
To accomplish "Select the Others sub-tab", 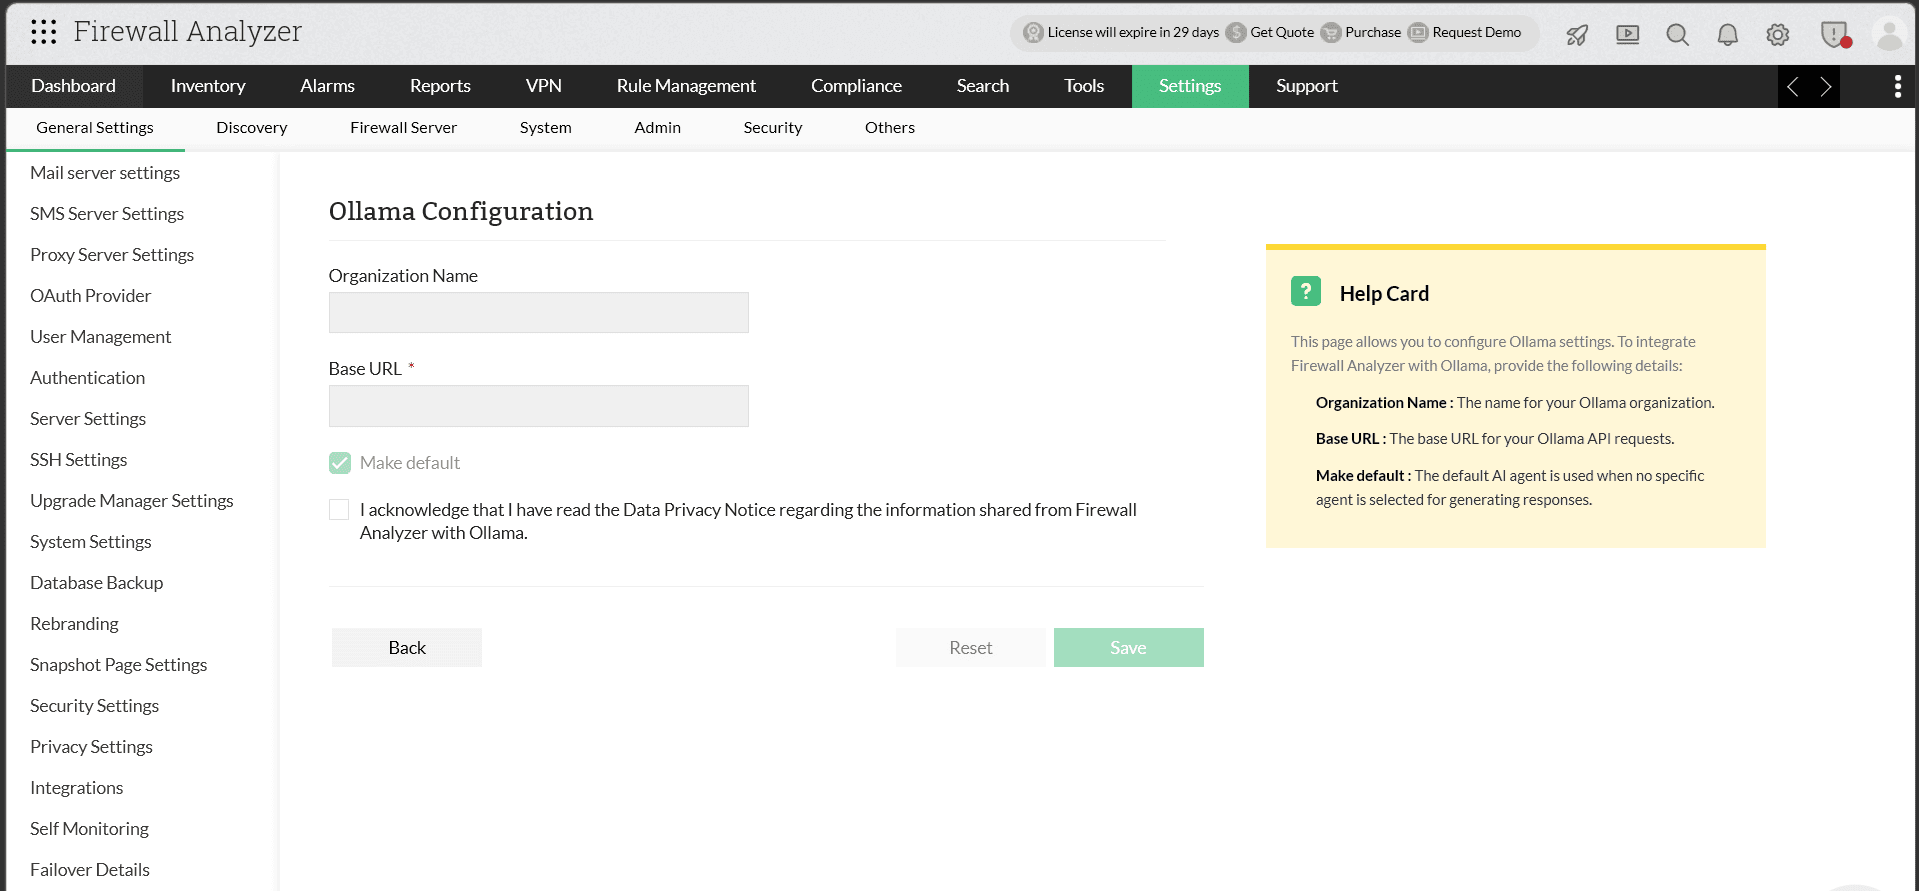I will 890,128.
